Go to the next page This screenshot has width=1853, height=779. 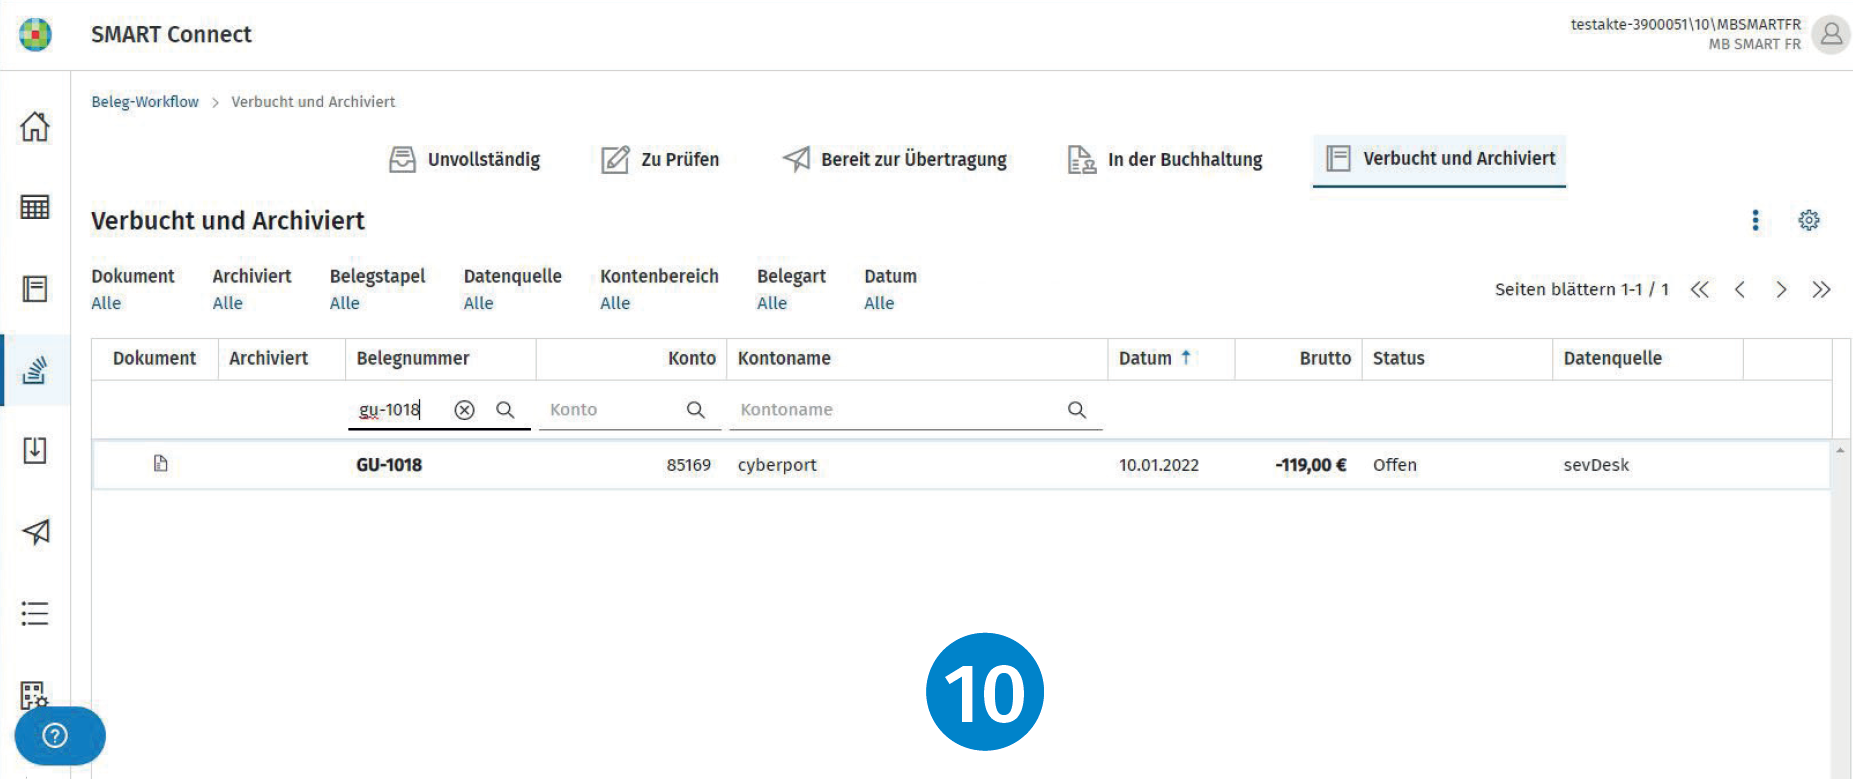(1781, 289)
